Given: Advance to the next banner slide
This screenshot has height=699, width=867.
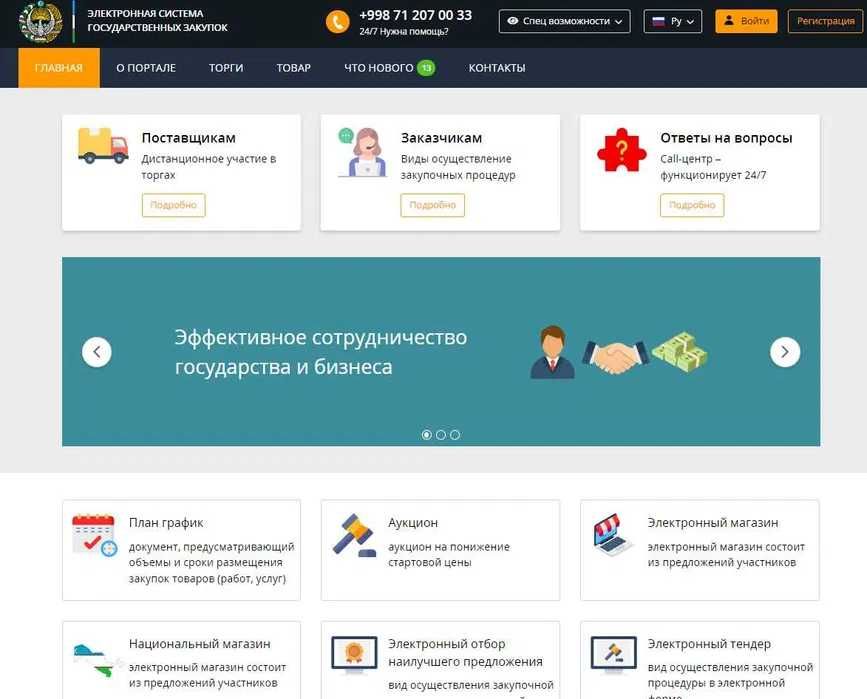Looking at the screenshot, I should [x=785, y=352].
